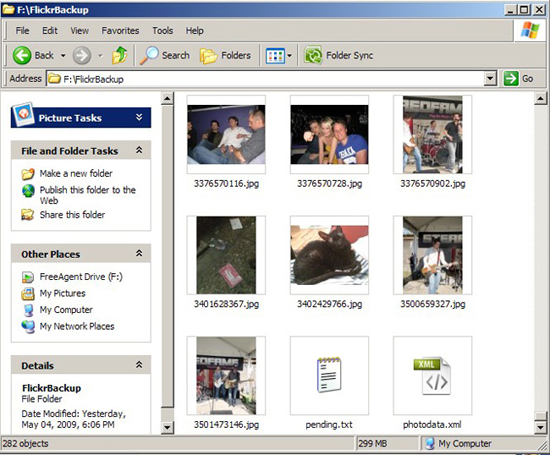Select the photodata.xml file icon
Image resolution: width=550 pixels, height=455 pixels.
pos(432,376)
